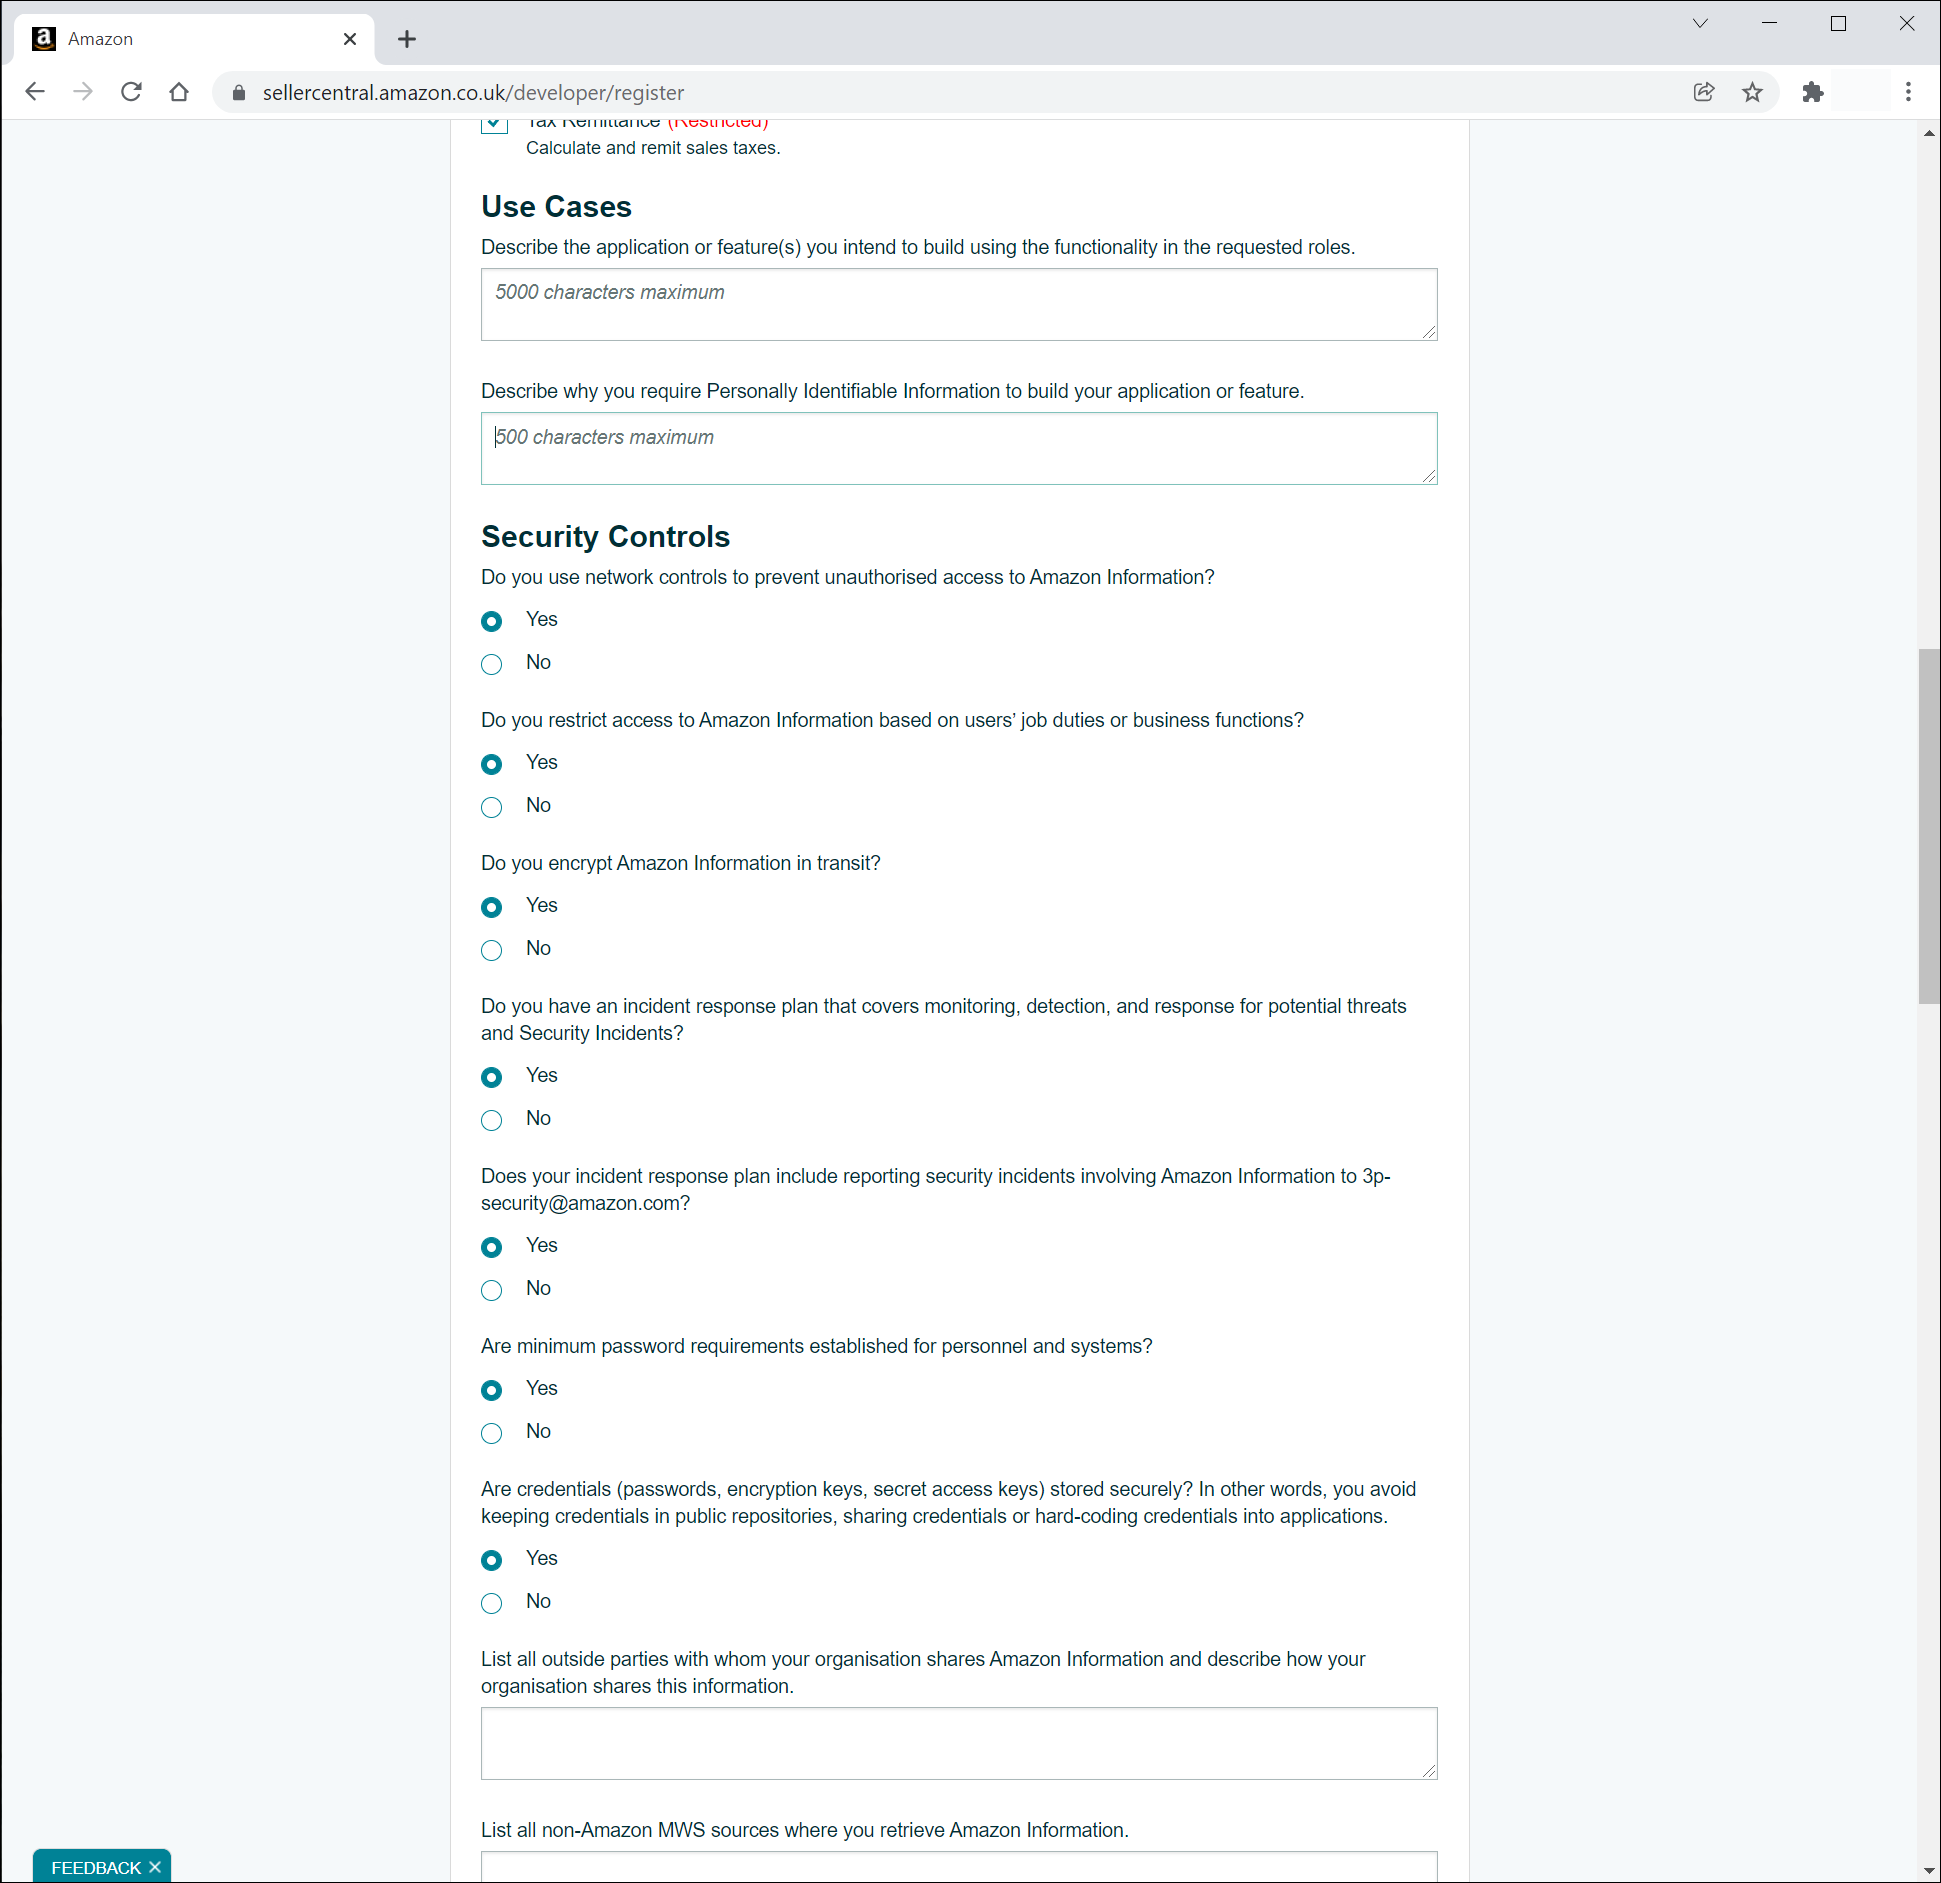The height and width of the screenshot is (1883, 1941).
Task: Click the Calculate and remit sales taxes text
Action: click(653, 148)
